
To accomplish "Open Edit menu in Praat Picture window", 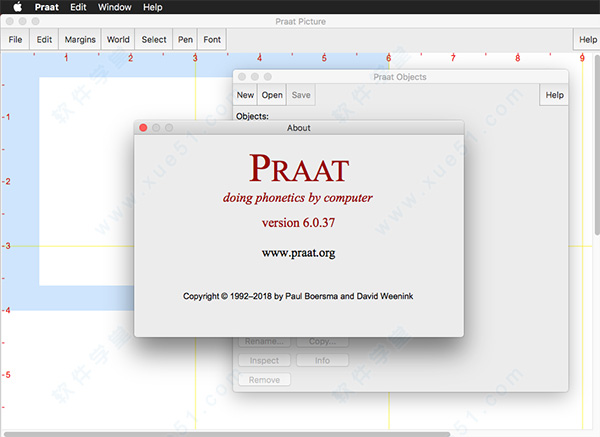I will tap(44, 39).
